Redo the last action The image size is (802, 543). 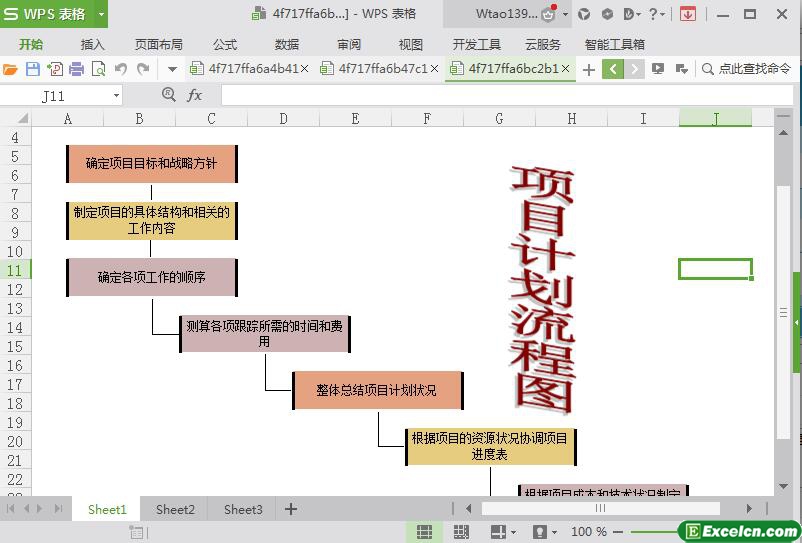[x=143, y=69]
